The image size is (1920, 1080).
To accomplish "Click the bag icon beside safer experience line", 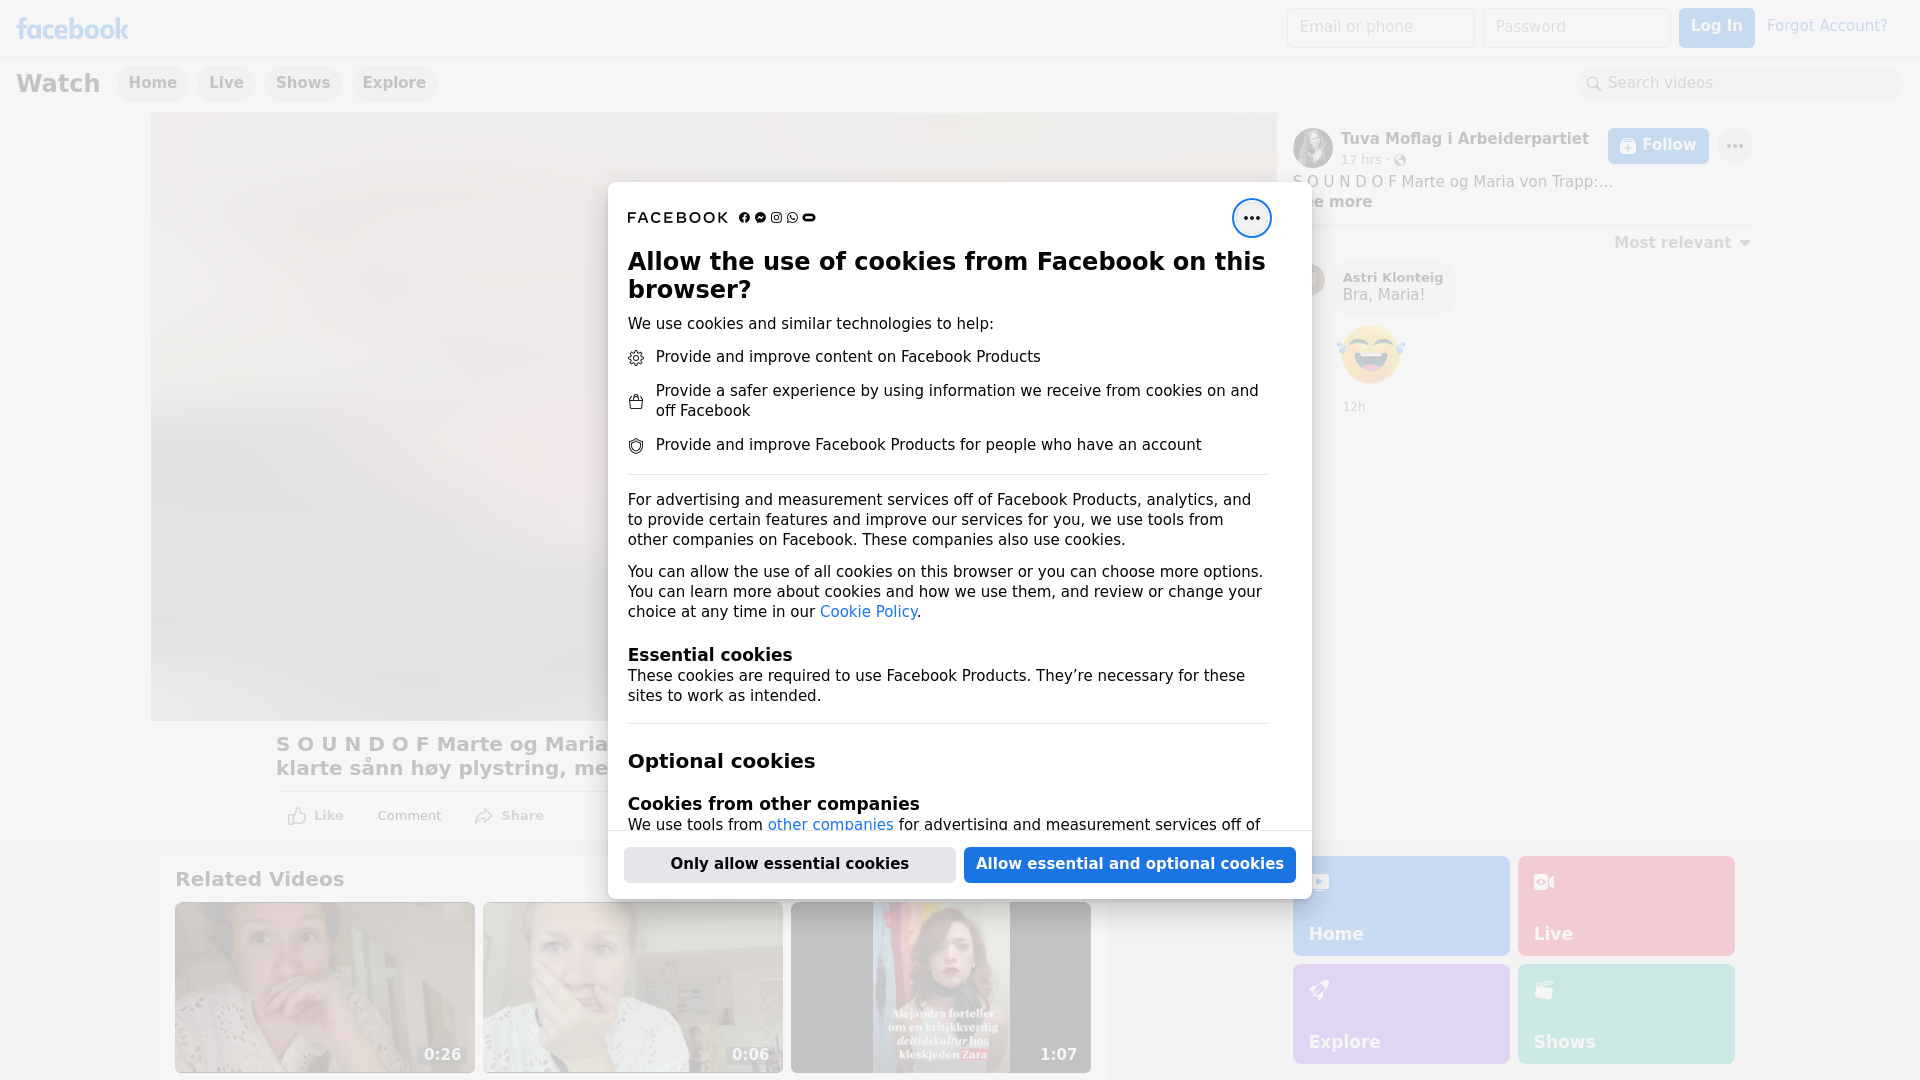I will pos(636,402).
